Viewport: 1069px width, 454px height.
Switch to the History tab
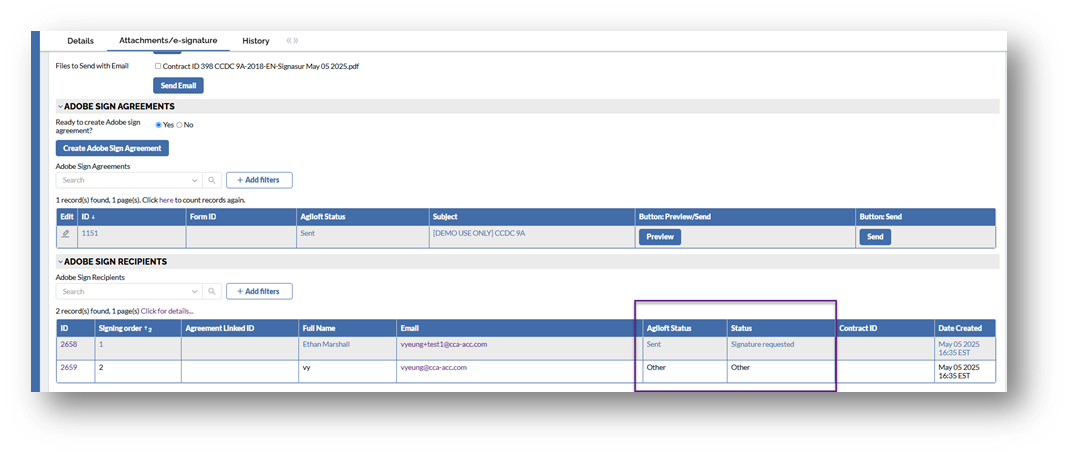pos(255,41)
